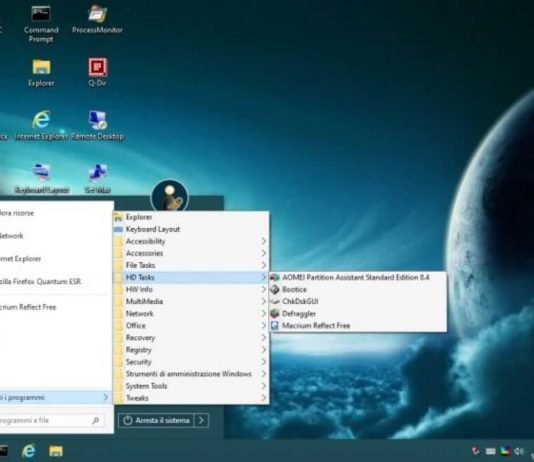Click the programs and files search field
The image size is (534, 462).
tap(51, 421)
